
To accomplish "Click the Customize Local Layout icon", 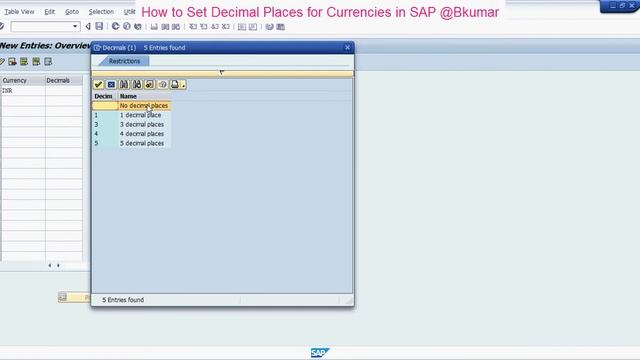I will tap(280, 27).
